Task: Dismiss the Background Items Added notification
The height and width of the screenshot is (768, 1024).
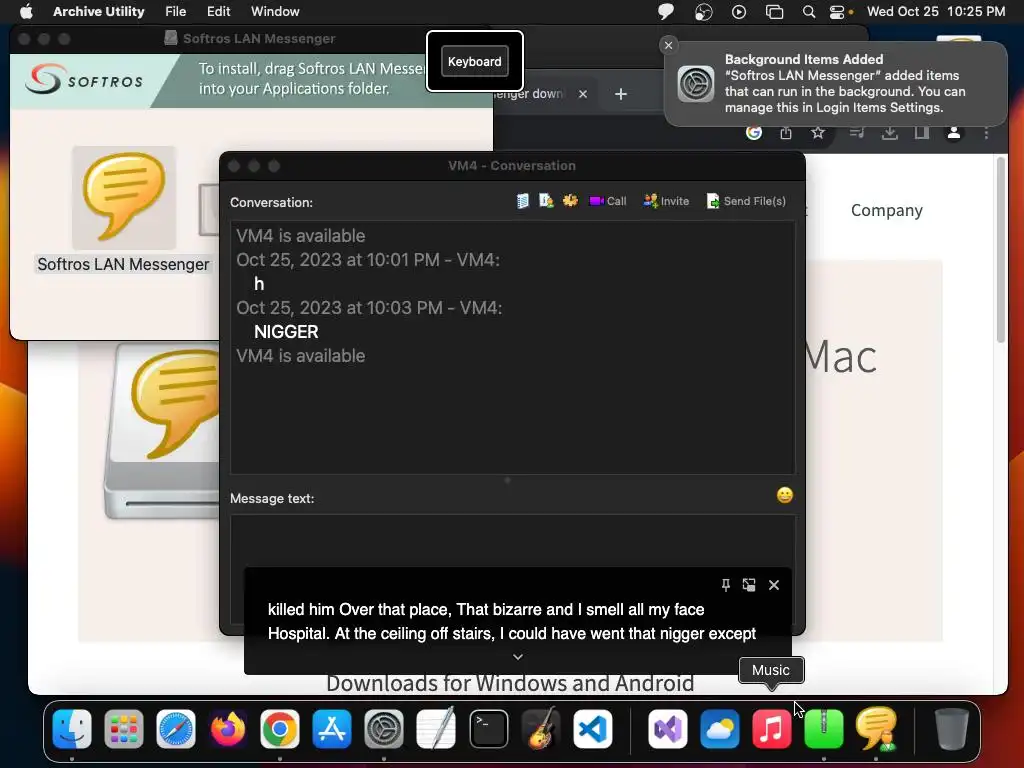Action: click(668, 45)
